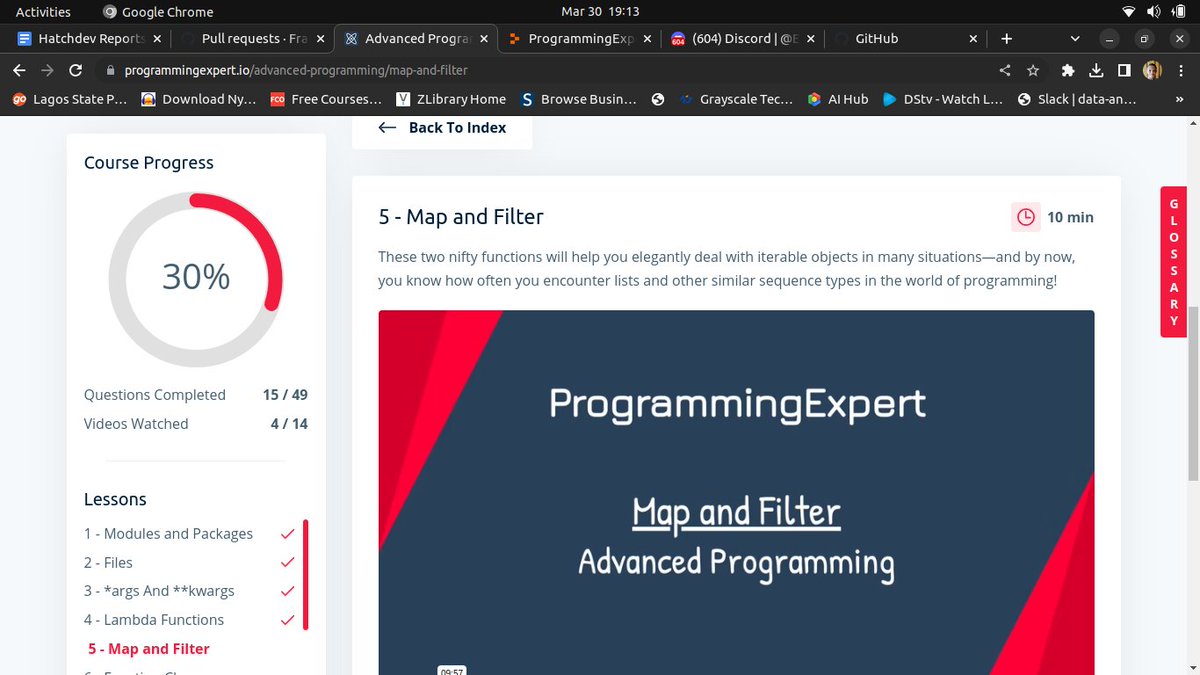Open Free Courses bookmark
This screenshot has height=675, width=1200.
point(326,99)
